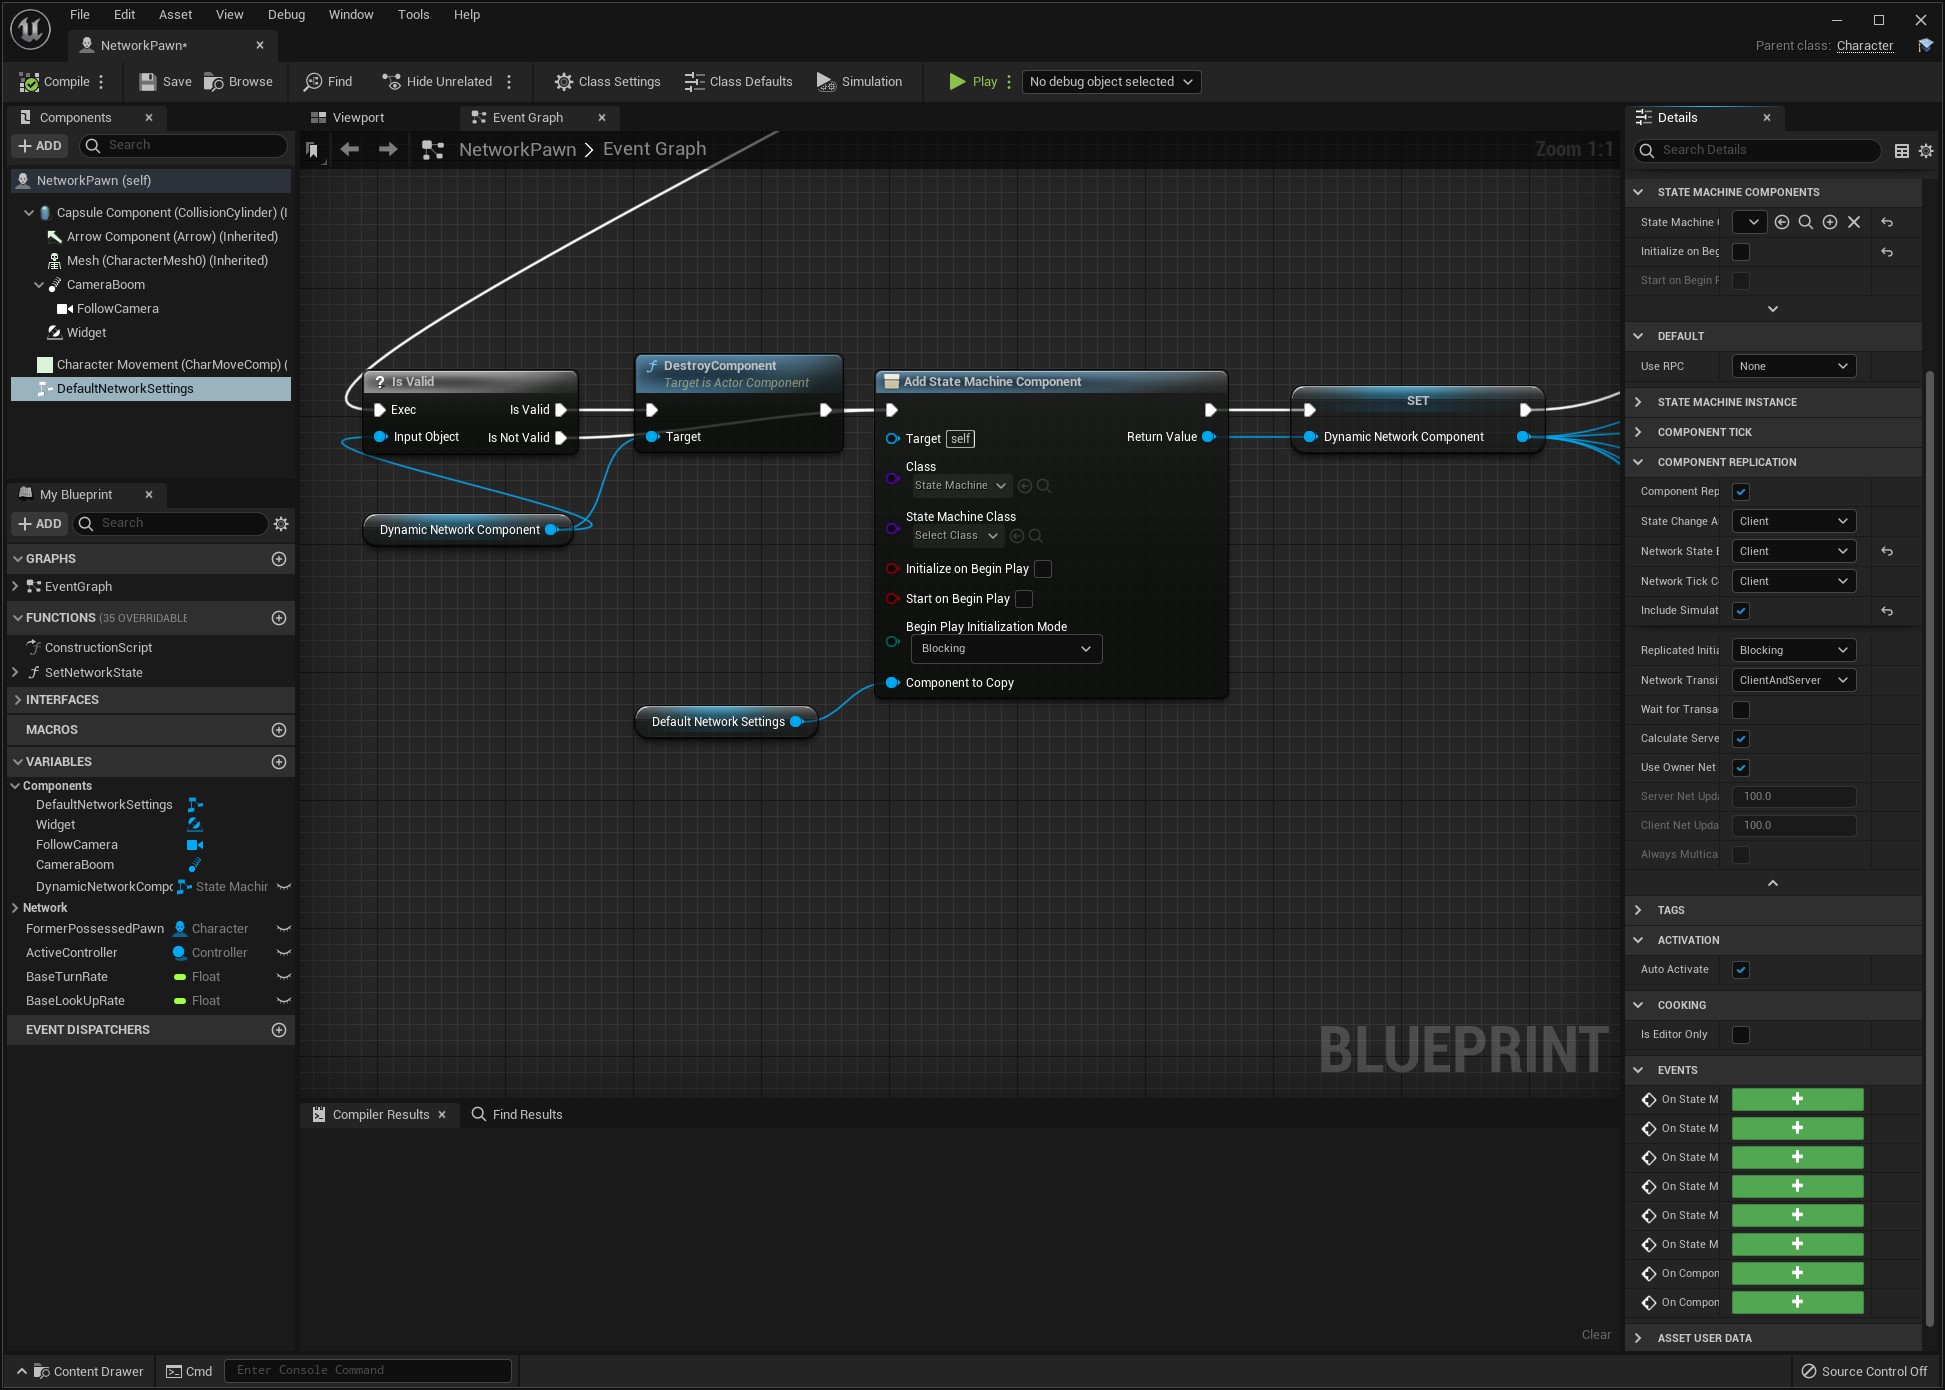The height and width of the screenshot is (1390, 1945).
Task: Click the Compile blueprint icon
Action: (30, 82)
